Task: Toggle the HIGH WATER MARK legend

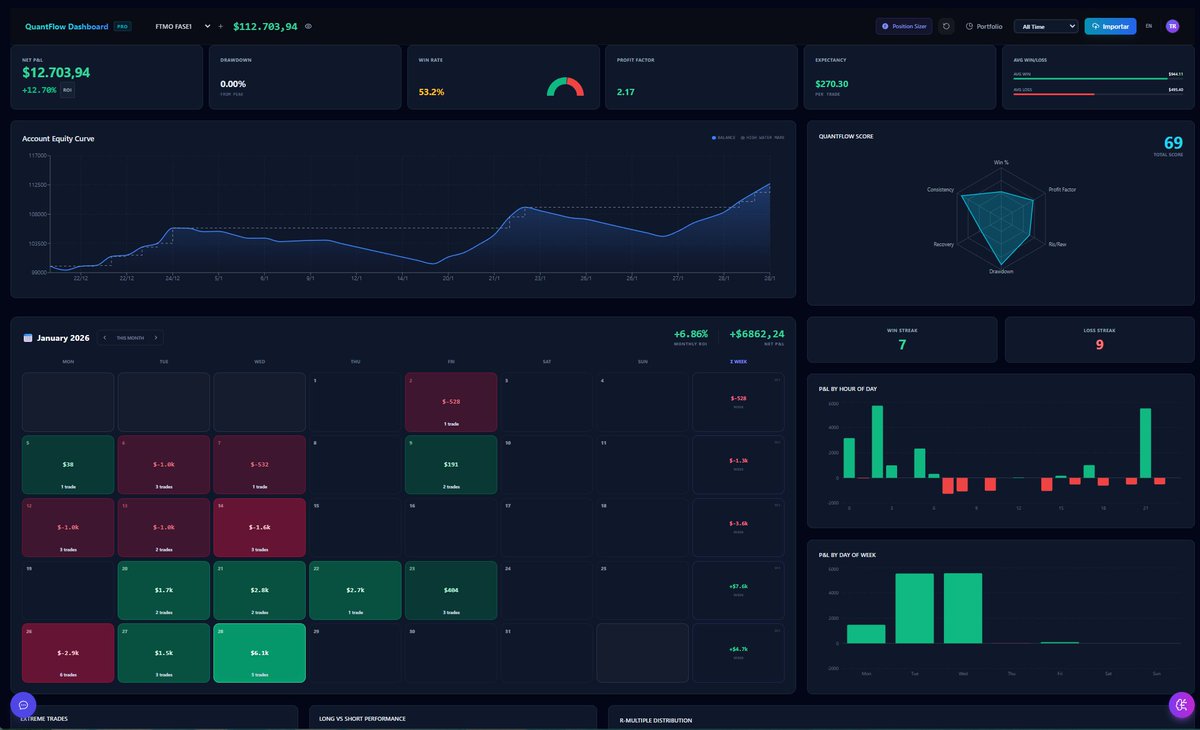Action: coord(762,138)
